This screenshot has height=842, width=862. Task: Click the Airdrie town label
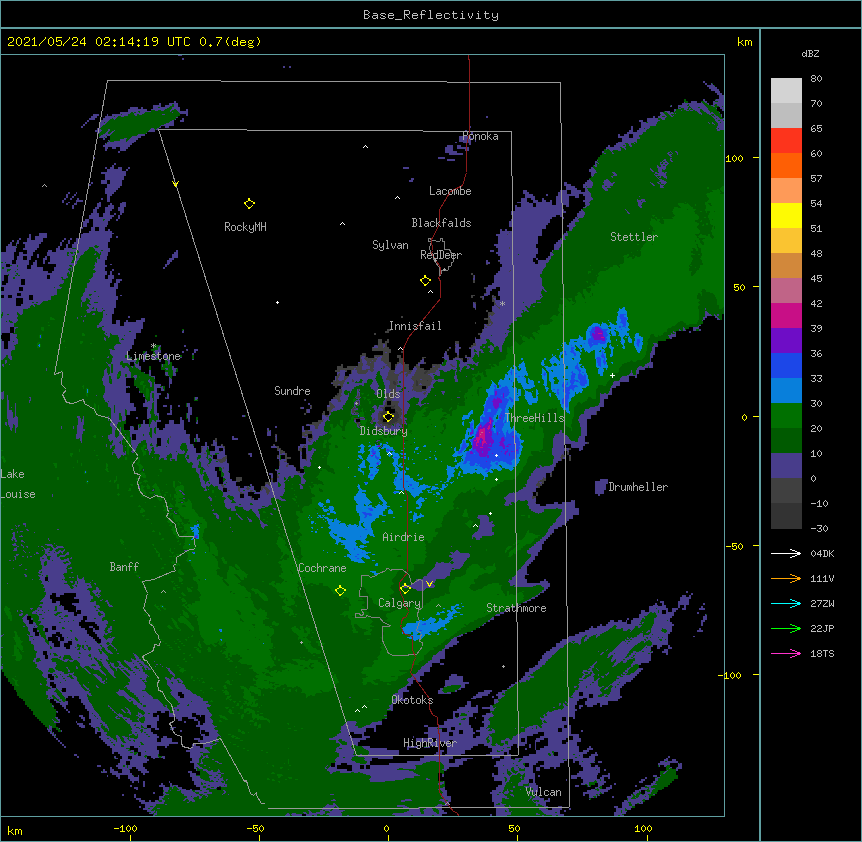click(404, 537)
